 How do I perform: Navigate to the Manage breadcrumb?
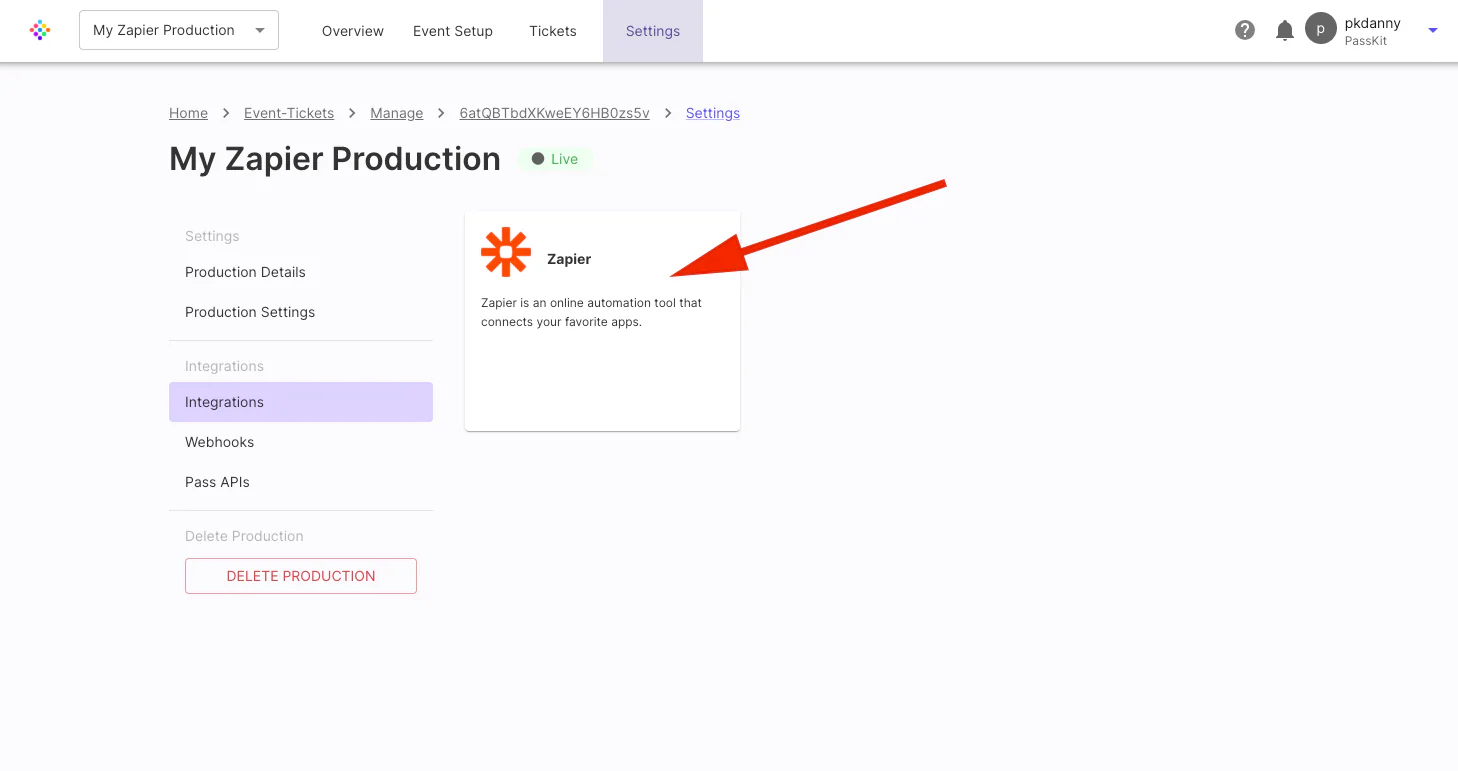pyautogui.click(x=397, y=113)
